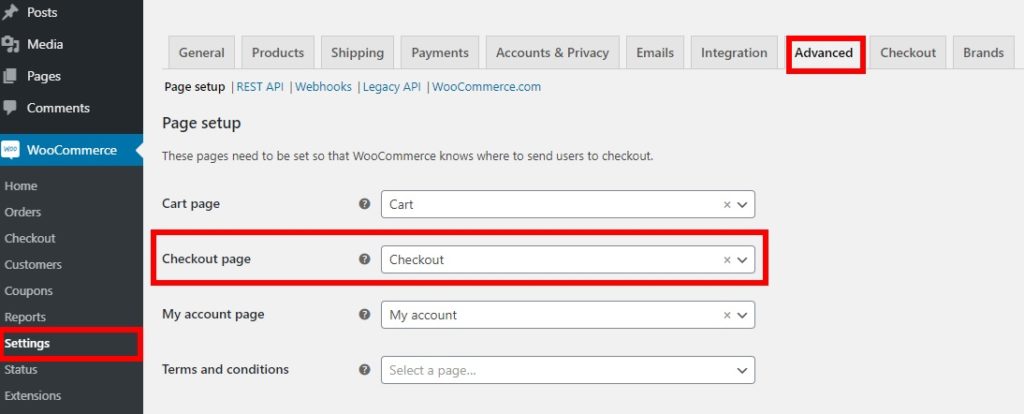The height and width of the screenshot is (414, 1024).
Task: Click help icon beside Checkout page
Action: (x=364, y=259)
